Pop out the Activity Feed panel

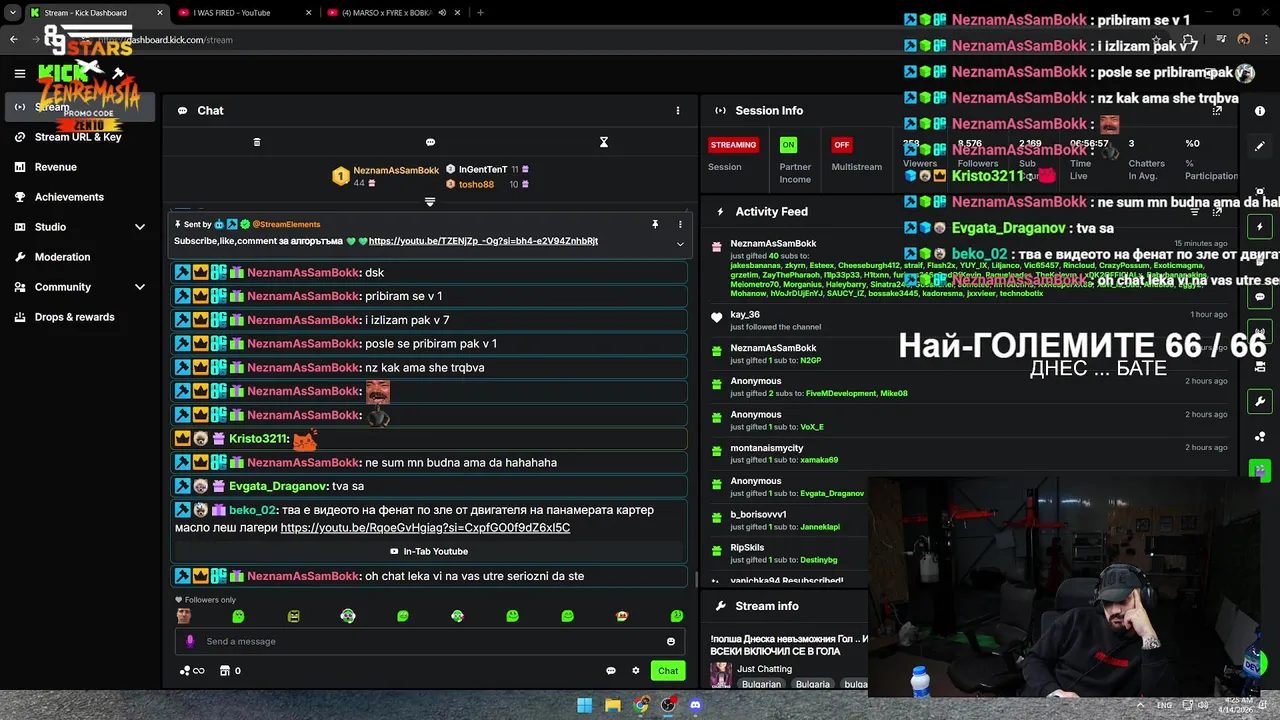pos(1217,211)
